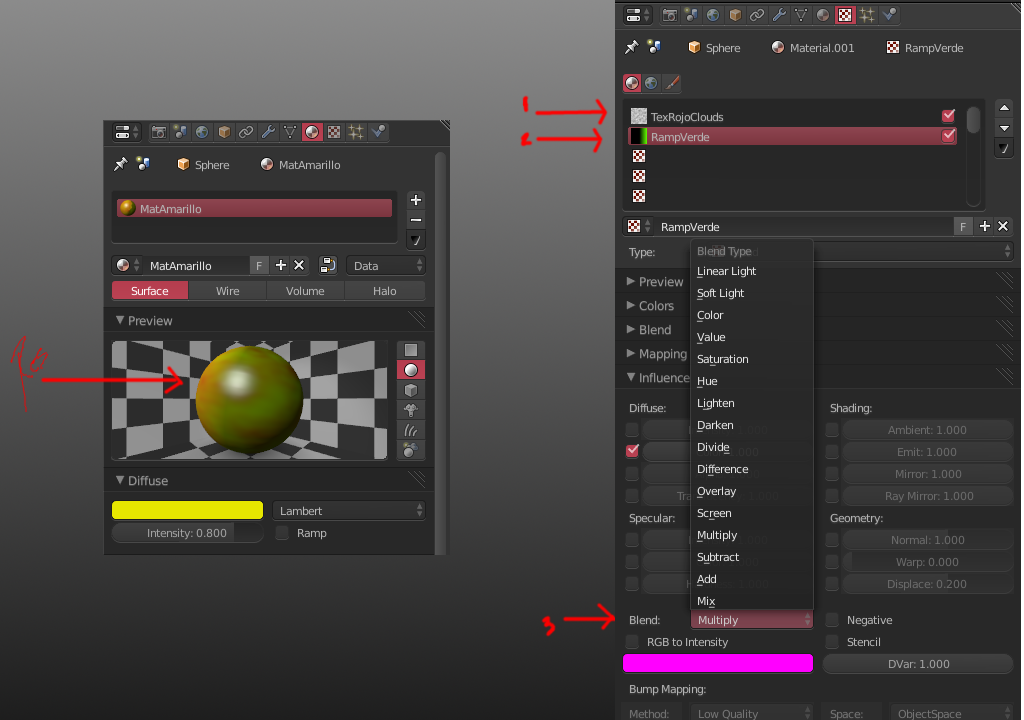Enable Ambient shading influence checkbox

tap(832, 430)
